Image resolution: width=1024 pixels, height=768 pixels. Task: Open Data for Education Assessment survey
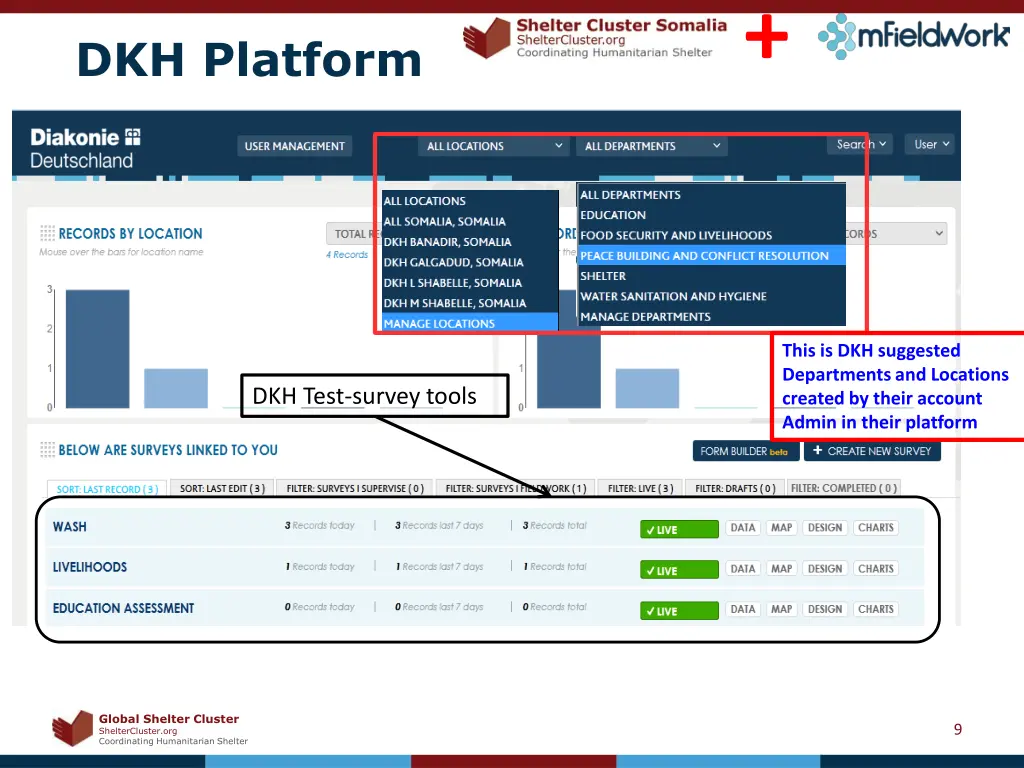(743, 609)
